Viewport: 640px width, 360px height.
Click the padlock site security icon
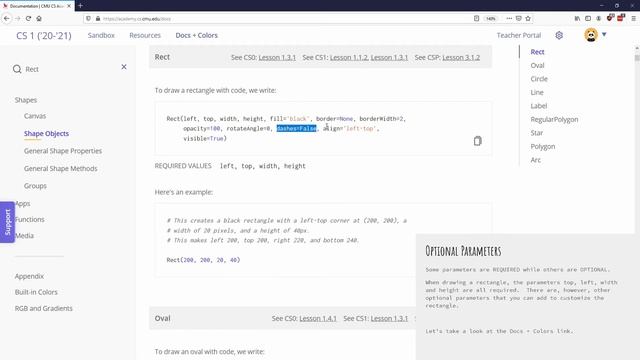(98, 18)
